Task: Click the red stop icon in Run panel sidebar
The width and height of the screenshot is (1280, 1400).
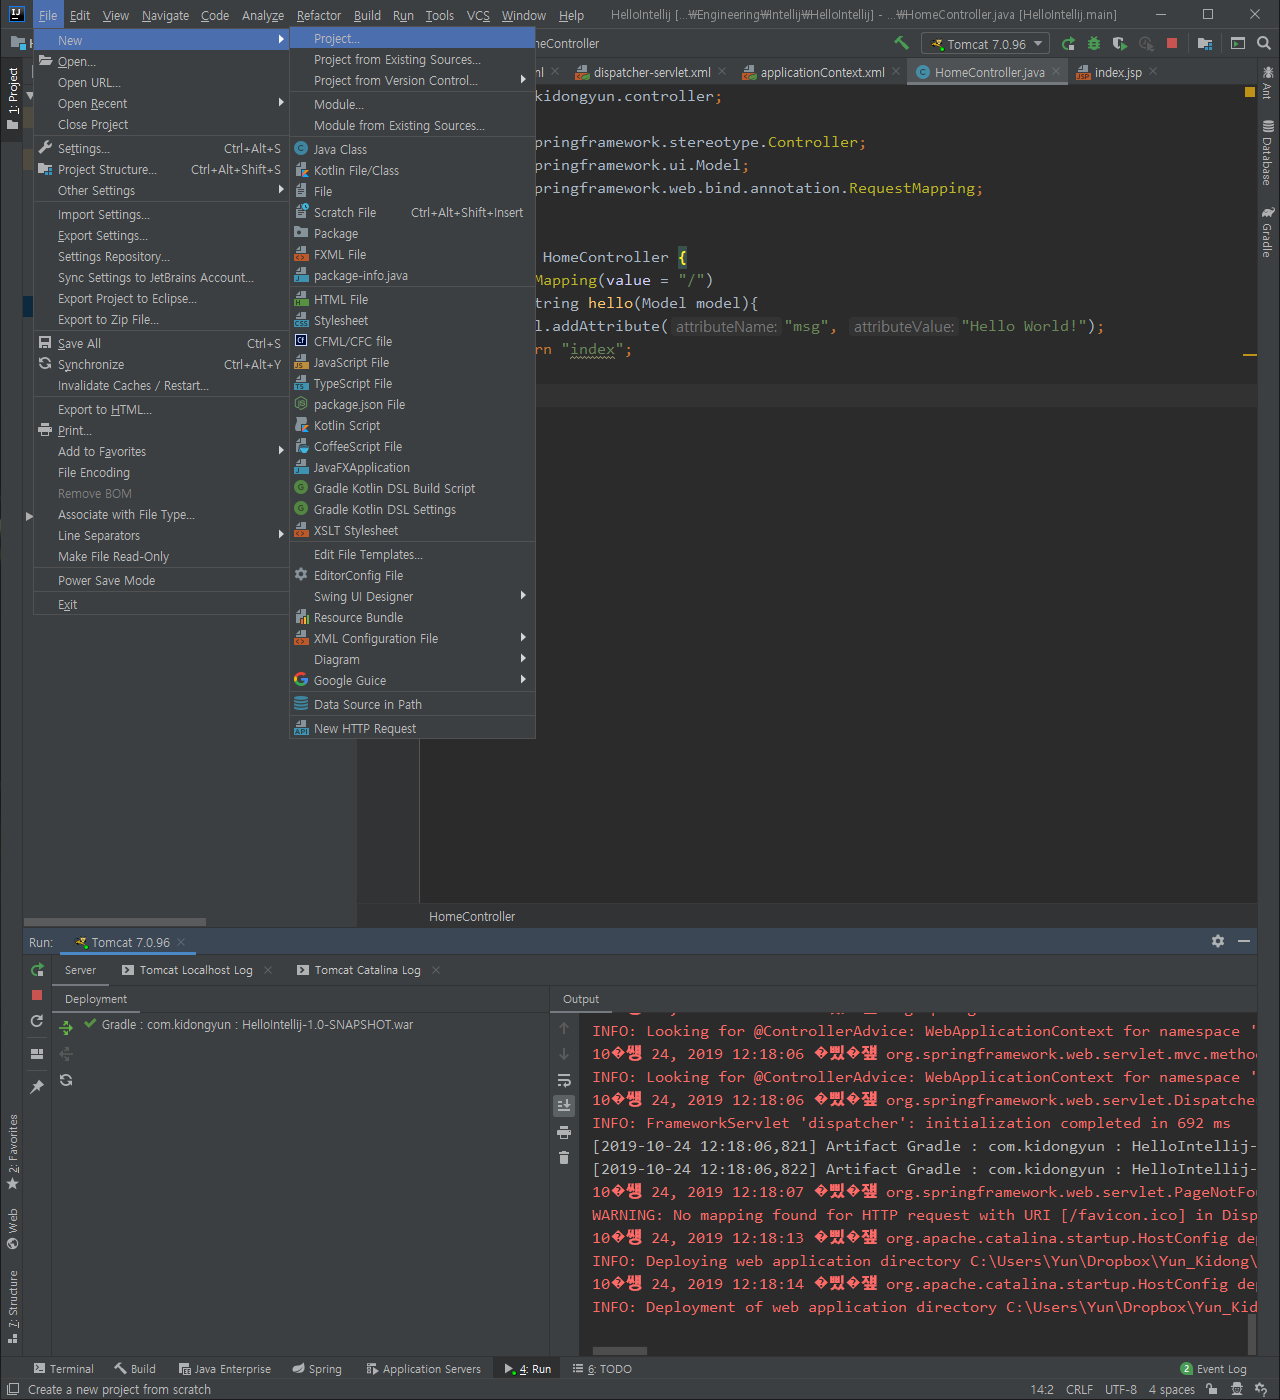Action: point(37,995)
